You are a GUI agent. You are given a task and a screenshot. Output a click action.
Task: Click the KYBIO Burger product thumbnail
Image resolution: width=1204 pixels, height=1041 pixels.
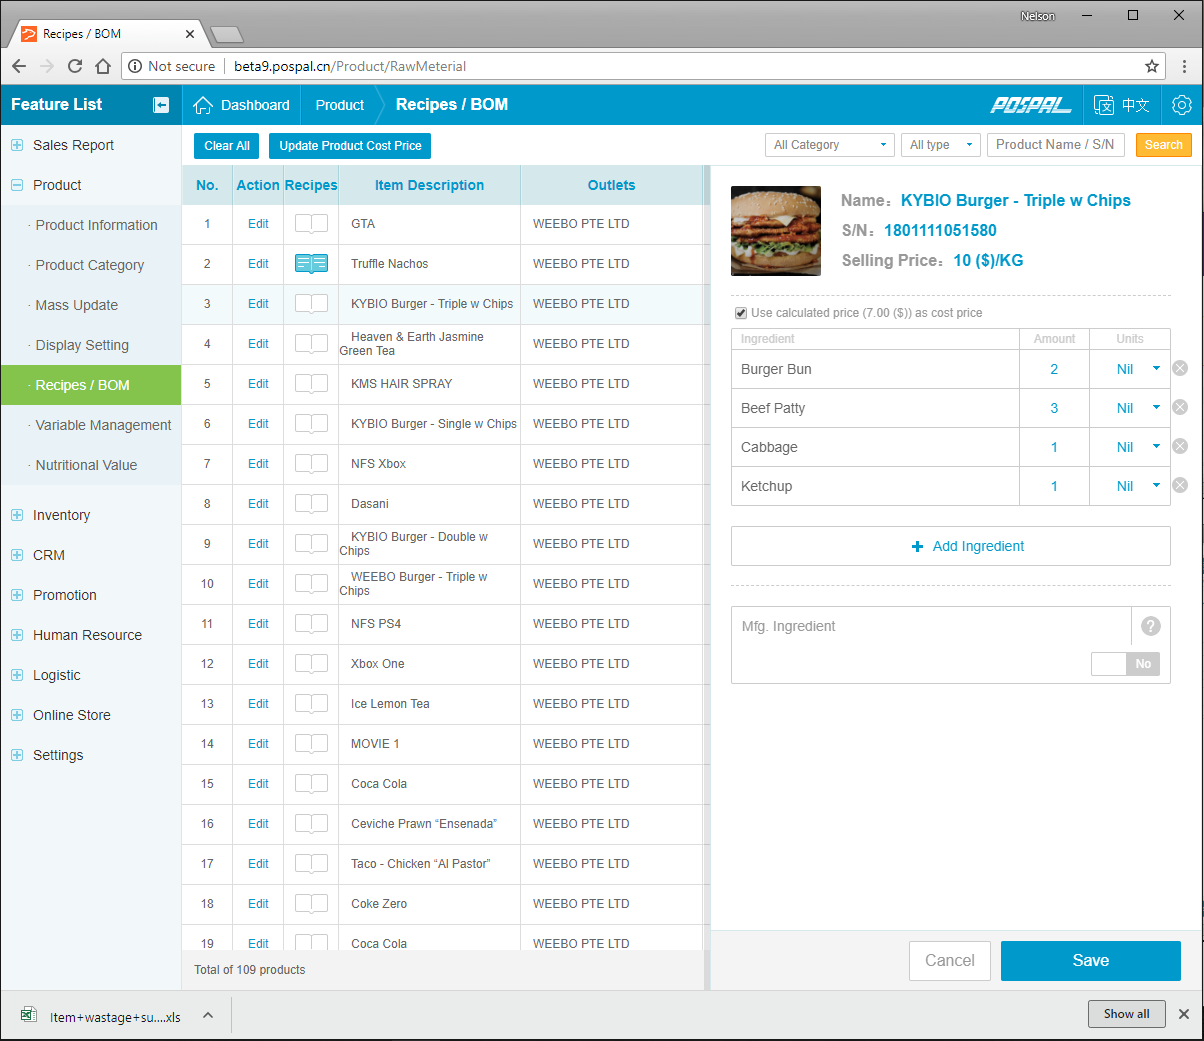point(776,231)
